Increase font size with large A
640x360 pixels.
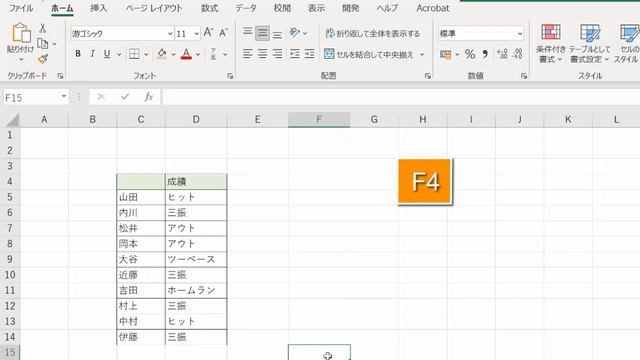[208, 33]
